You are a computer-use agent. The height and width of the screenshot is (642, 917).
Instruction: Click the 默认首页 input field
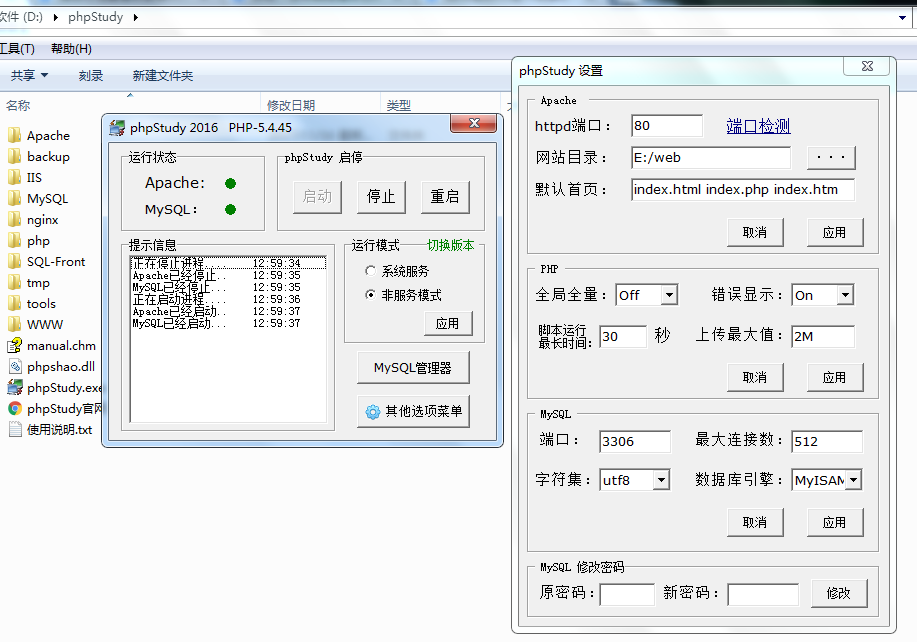click(743, 190)
